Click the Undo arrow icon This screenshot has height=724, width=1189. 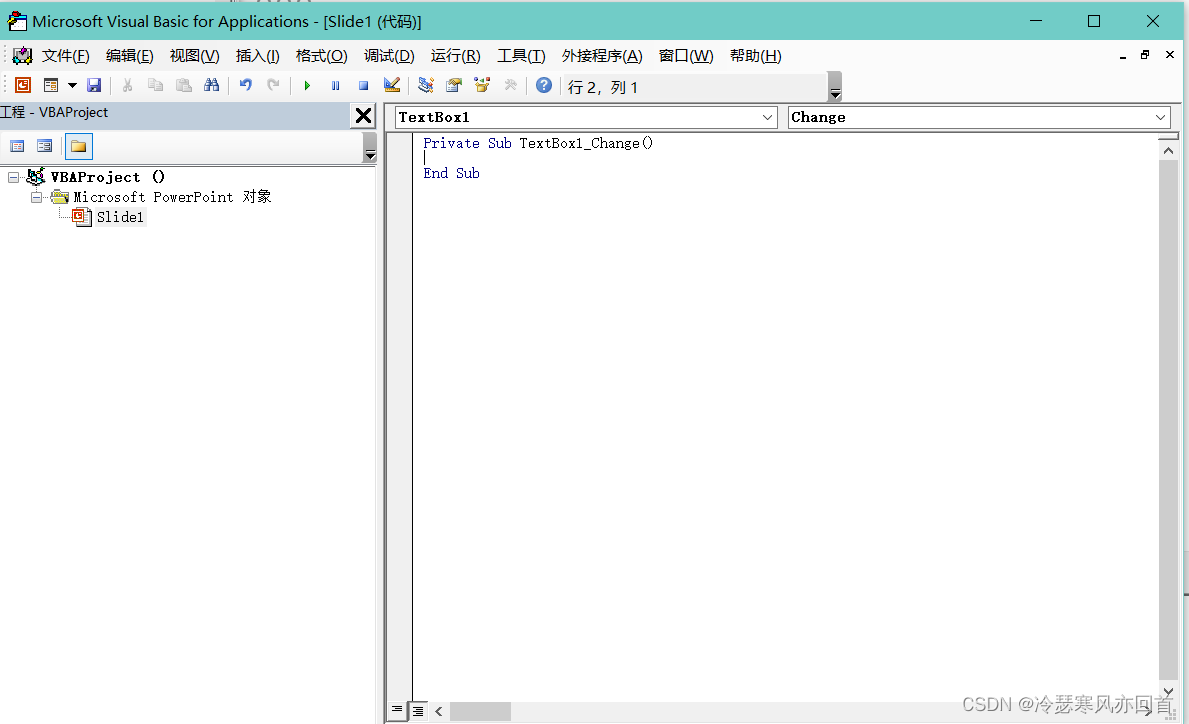pyautogui.click(x=246, y=86)
